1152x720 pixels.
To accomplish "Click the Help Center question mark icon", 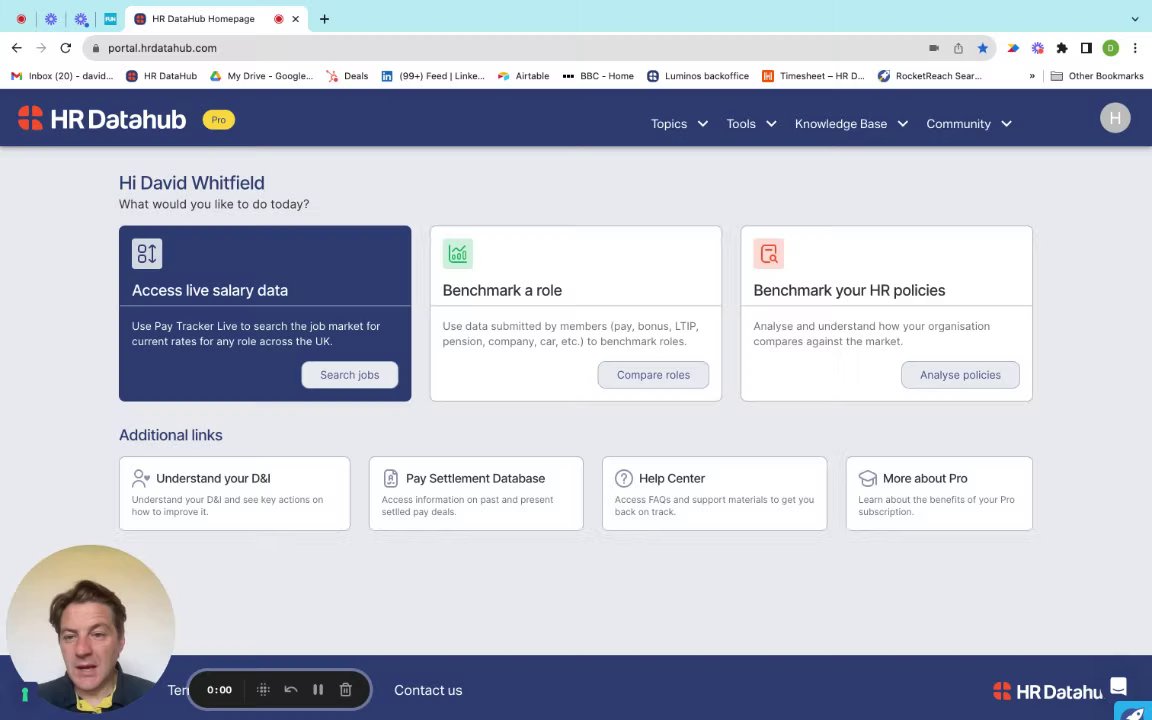I will pyautogui.click(x=624, y=478).
